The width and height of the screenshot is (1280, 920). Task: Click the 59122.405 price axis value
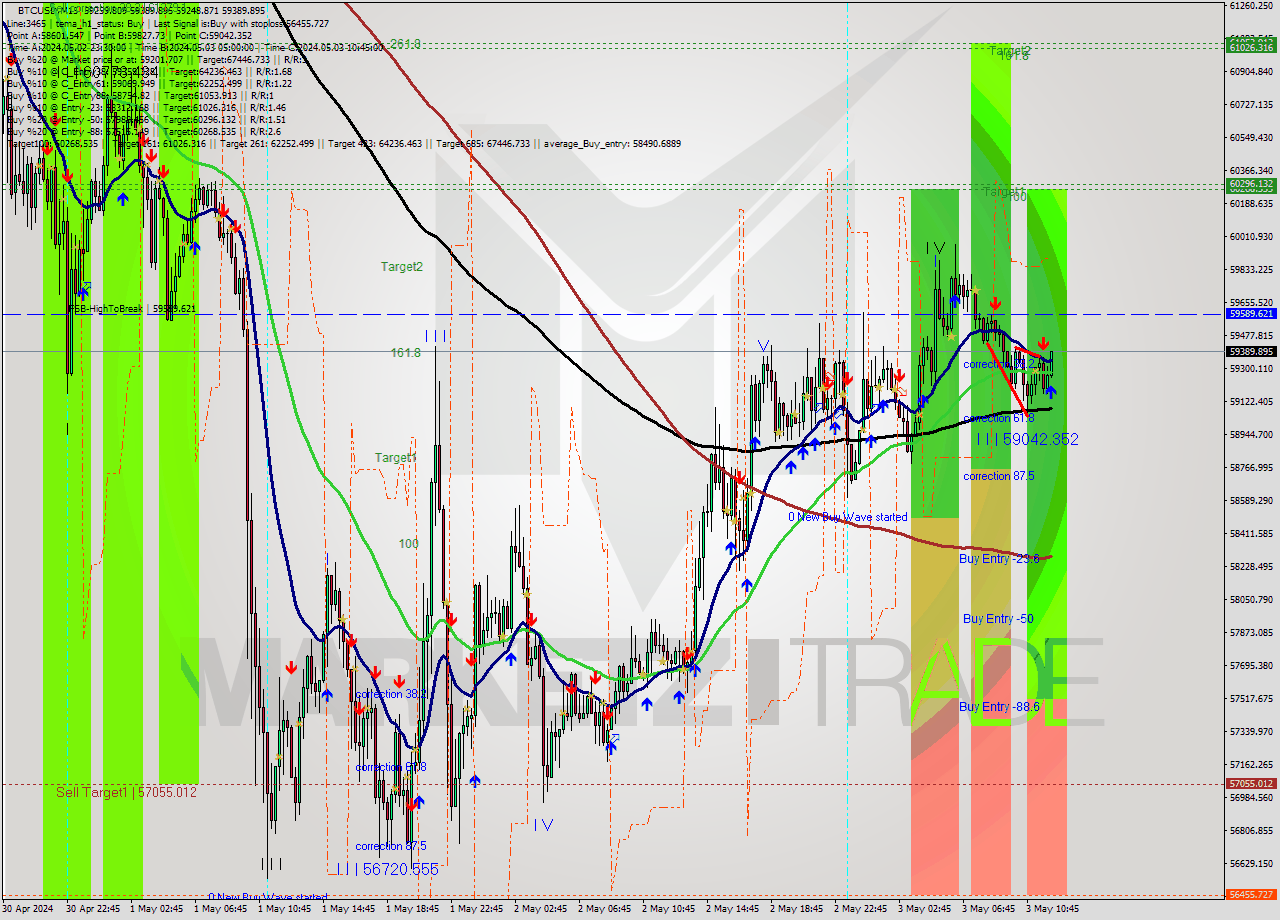point(1251,402)
